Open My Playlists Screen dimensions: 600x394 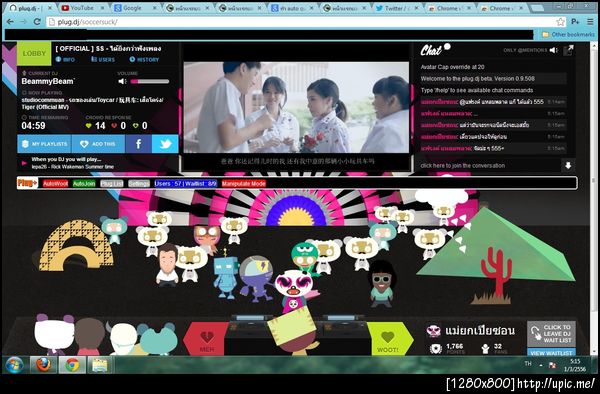point(44,144)
